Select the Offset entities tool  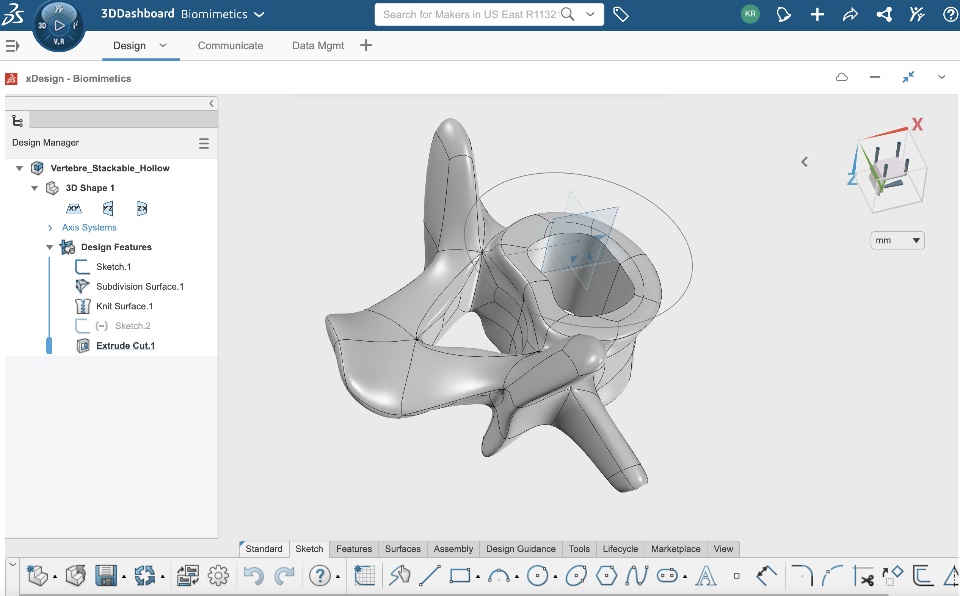923,576
